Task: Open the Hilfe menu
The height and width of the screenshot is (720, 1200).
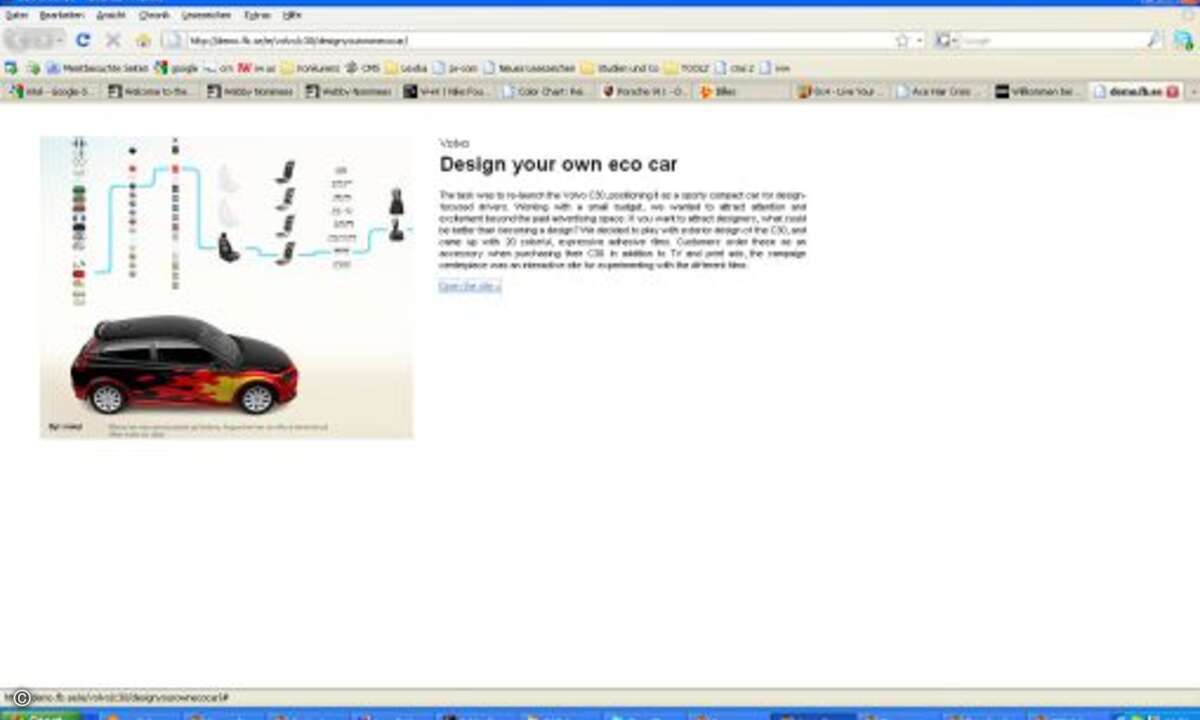Action: [292, 16]
